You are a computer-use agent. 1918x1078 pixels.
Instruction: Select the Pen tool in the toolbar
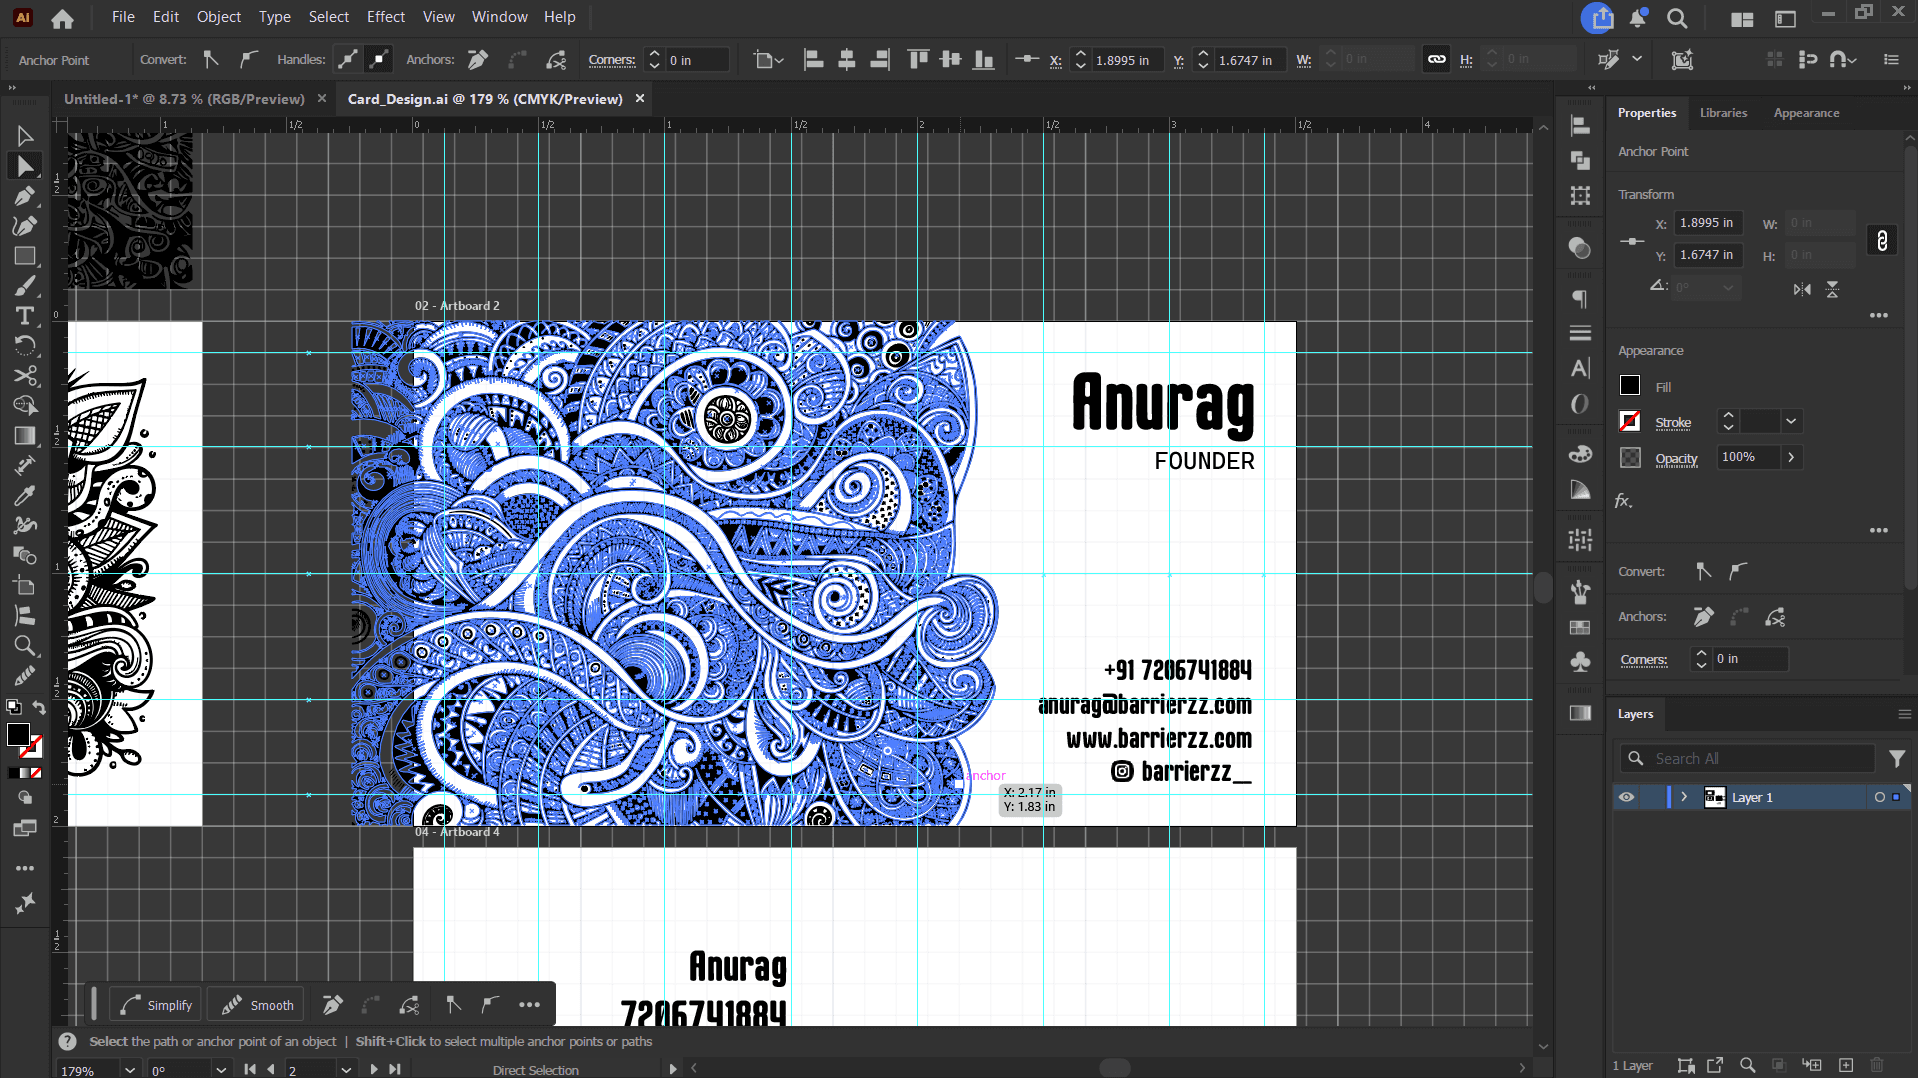pos(25,197)
